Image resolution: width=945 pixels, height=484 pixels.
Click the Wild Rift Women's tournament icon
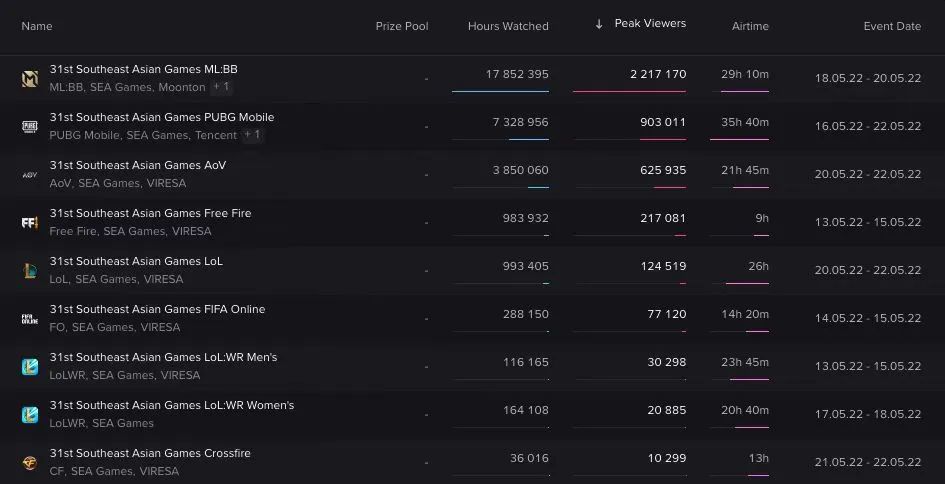click(30, 414)
